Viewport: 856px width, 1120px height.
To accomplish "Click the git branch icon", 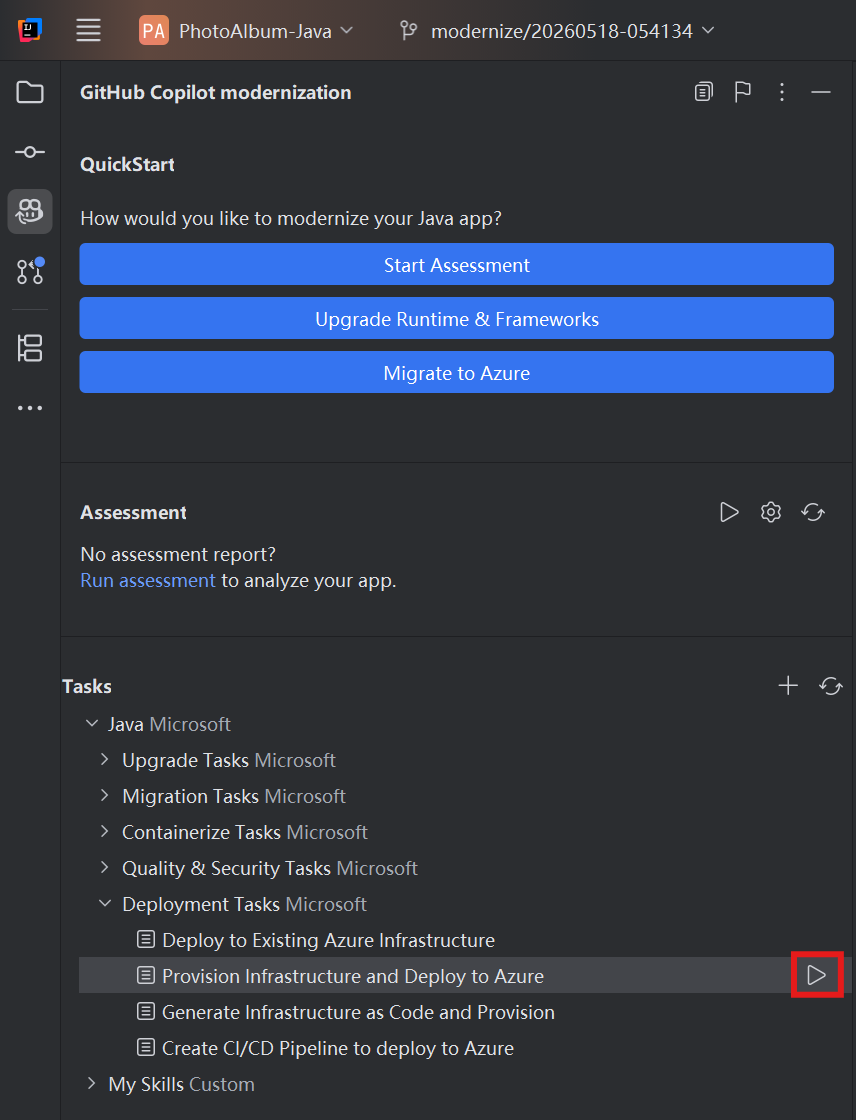I will coord(409,31).
